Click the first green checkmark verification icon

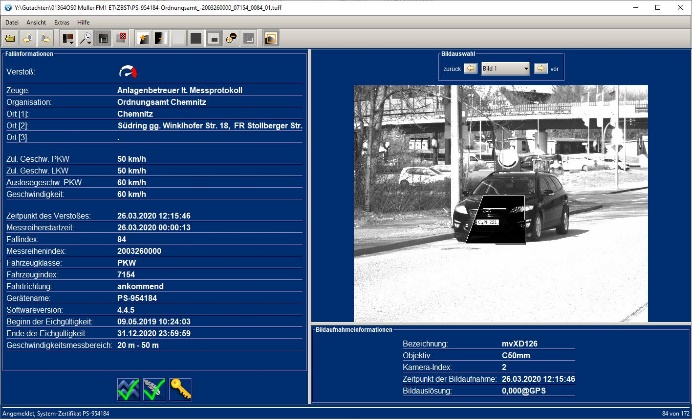pos(127,389)
